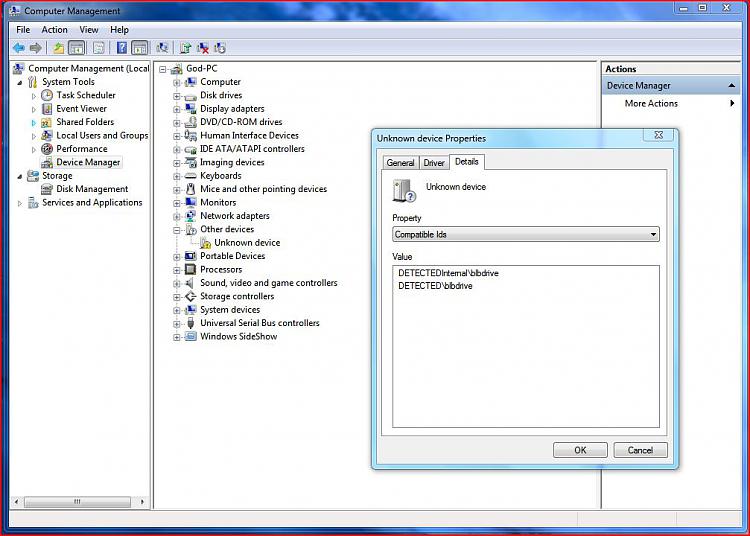Select Disk Management under Storage
Image resolution: width=750 pixels, height=536 pixels.
tap(92, 189)
